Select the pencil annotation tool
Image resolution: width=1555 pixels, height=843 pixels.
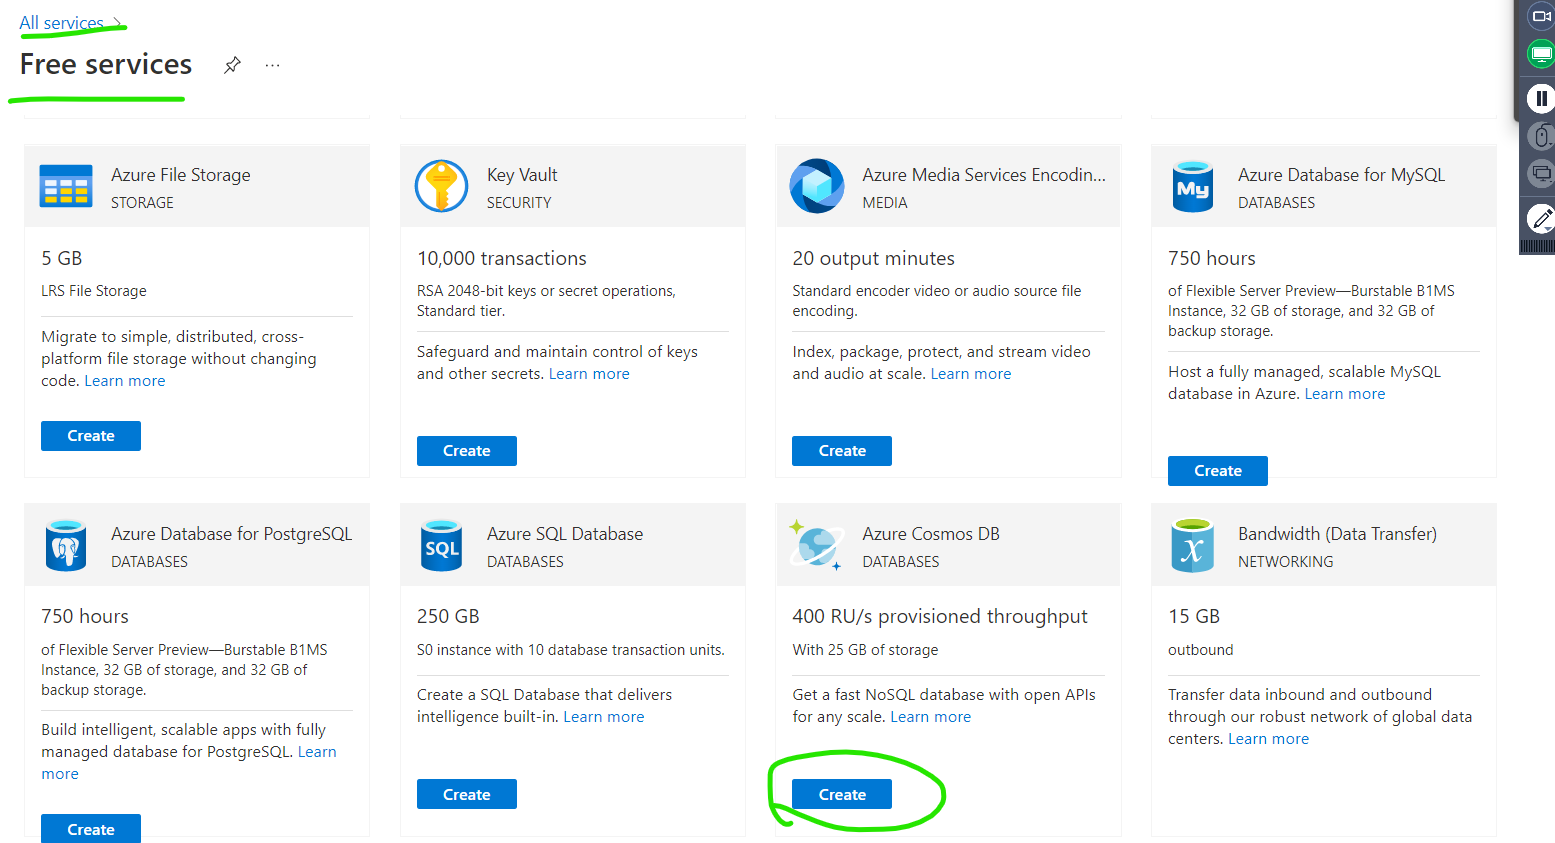coord(1541,217)
